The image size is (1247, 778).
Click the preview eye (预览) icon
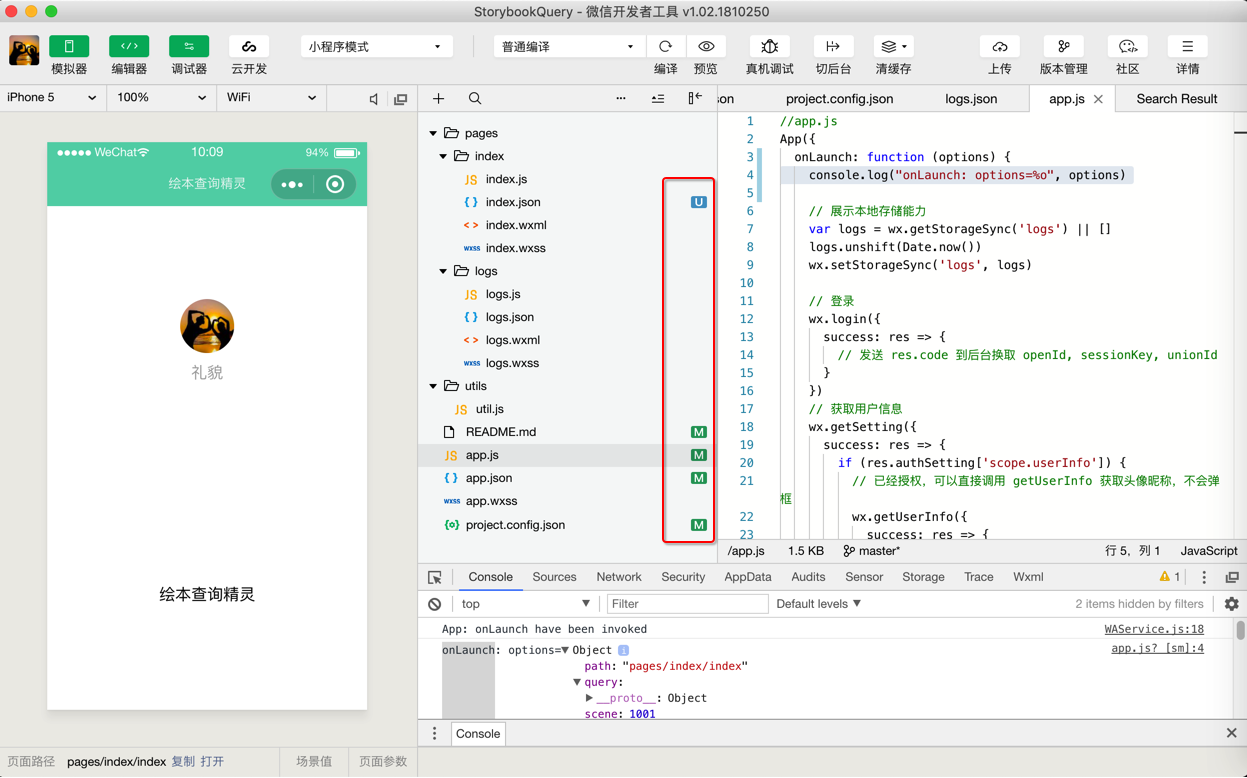pos(706,46)
